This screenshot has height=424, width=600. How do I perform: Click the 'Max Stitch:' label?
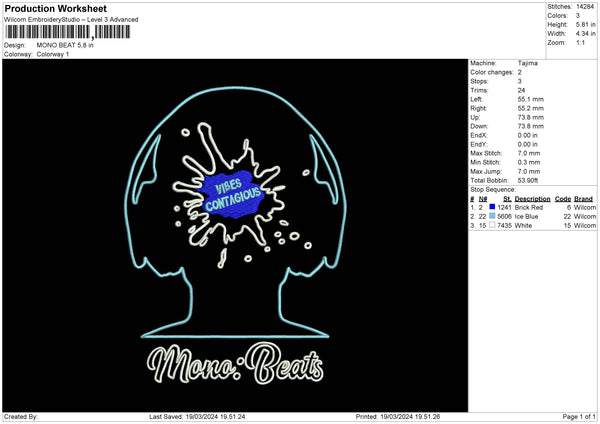(x=486, y=153)
